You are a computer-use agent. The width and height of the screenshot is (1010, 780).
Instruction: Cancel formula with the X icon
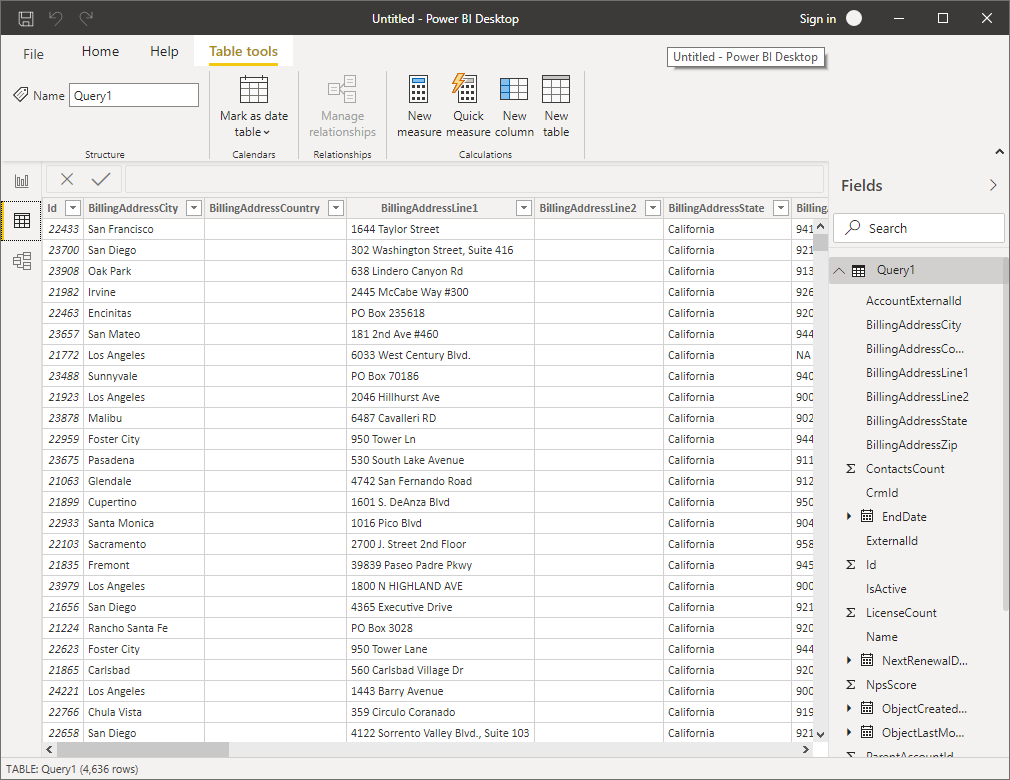pos(67,179)
